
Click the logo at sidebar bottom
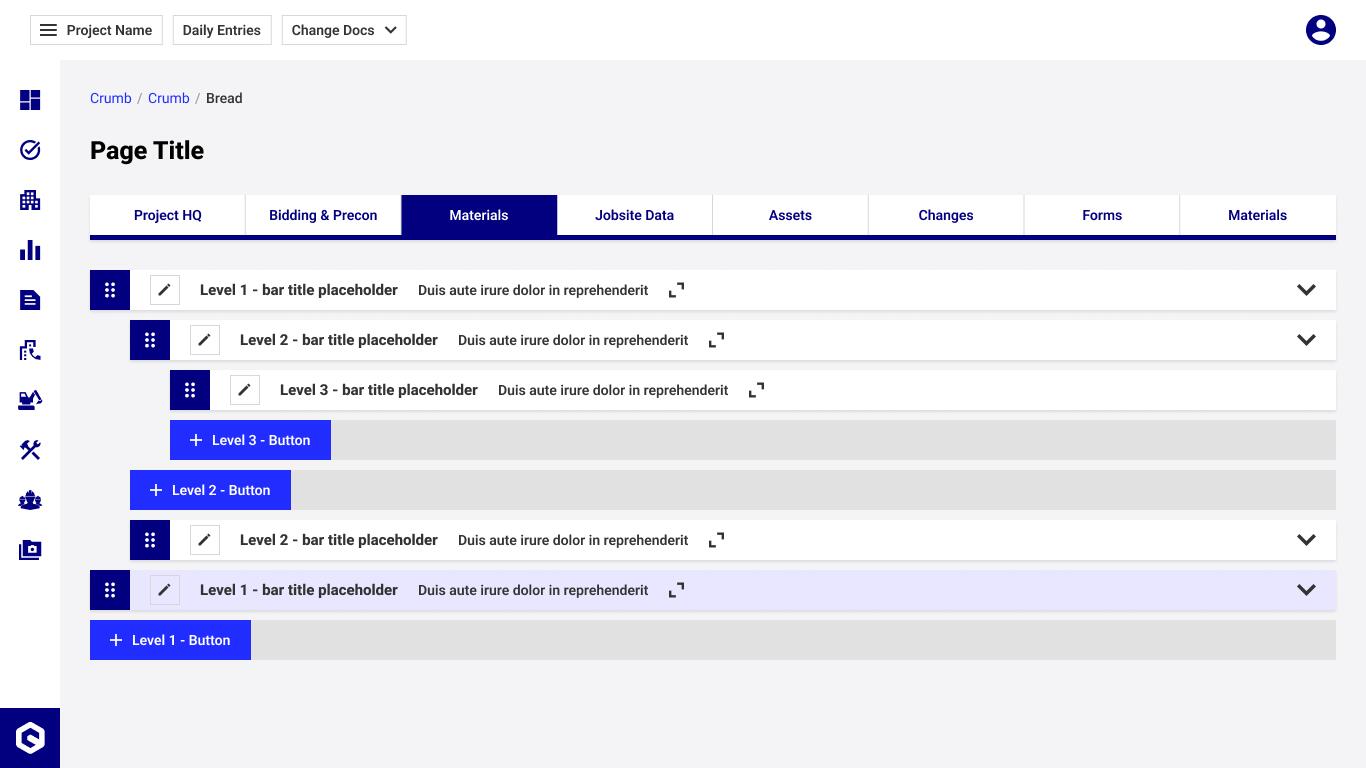(x=30, y=738)
